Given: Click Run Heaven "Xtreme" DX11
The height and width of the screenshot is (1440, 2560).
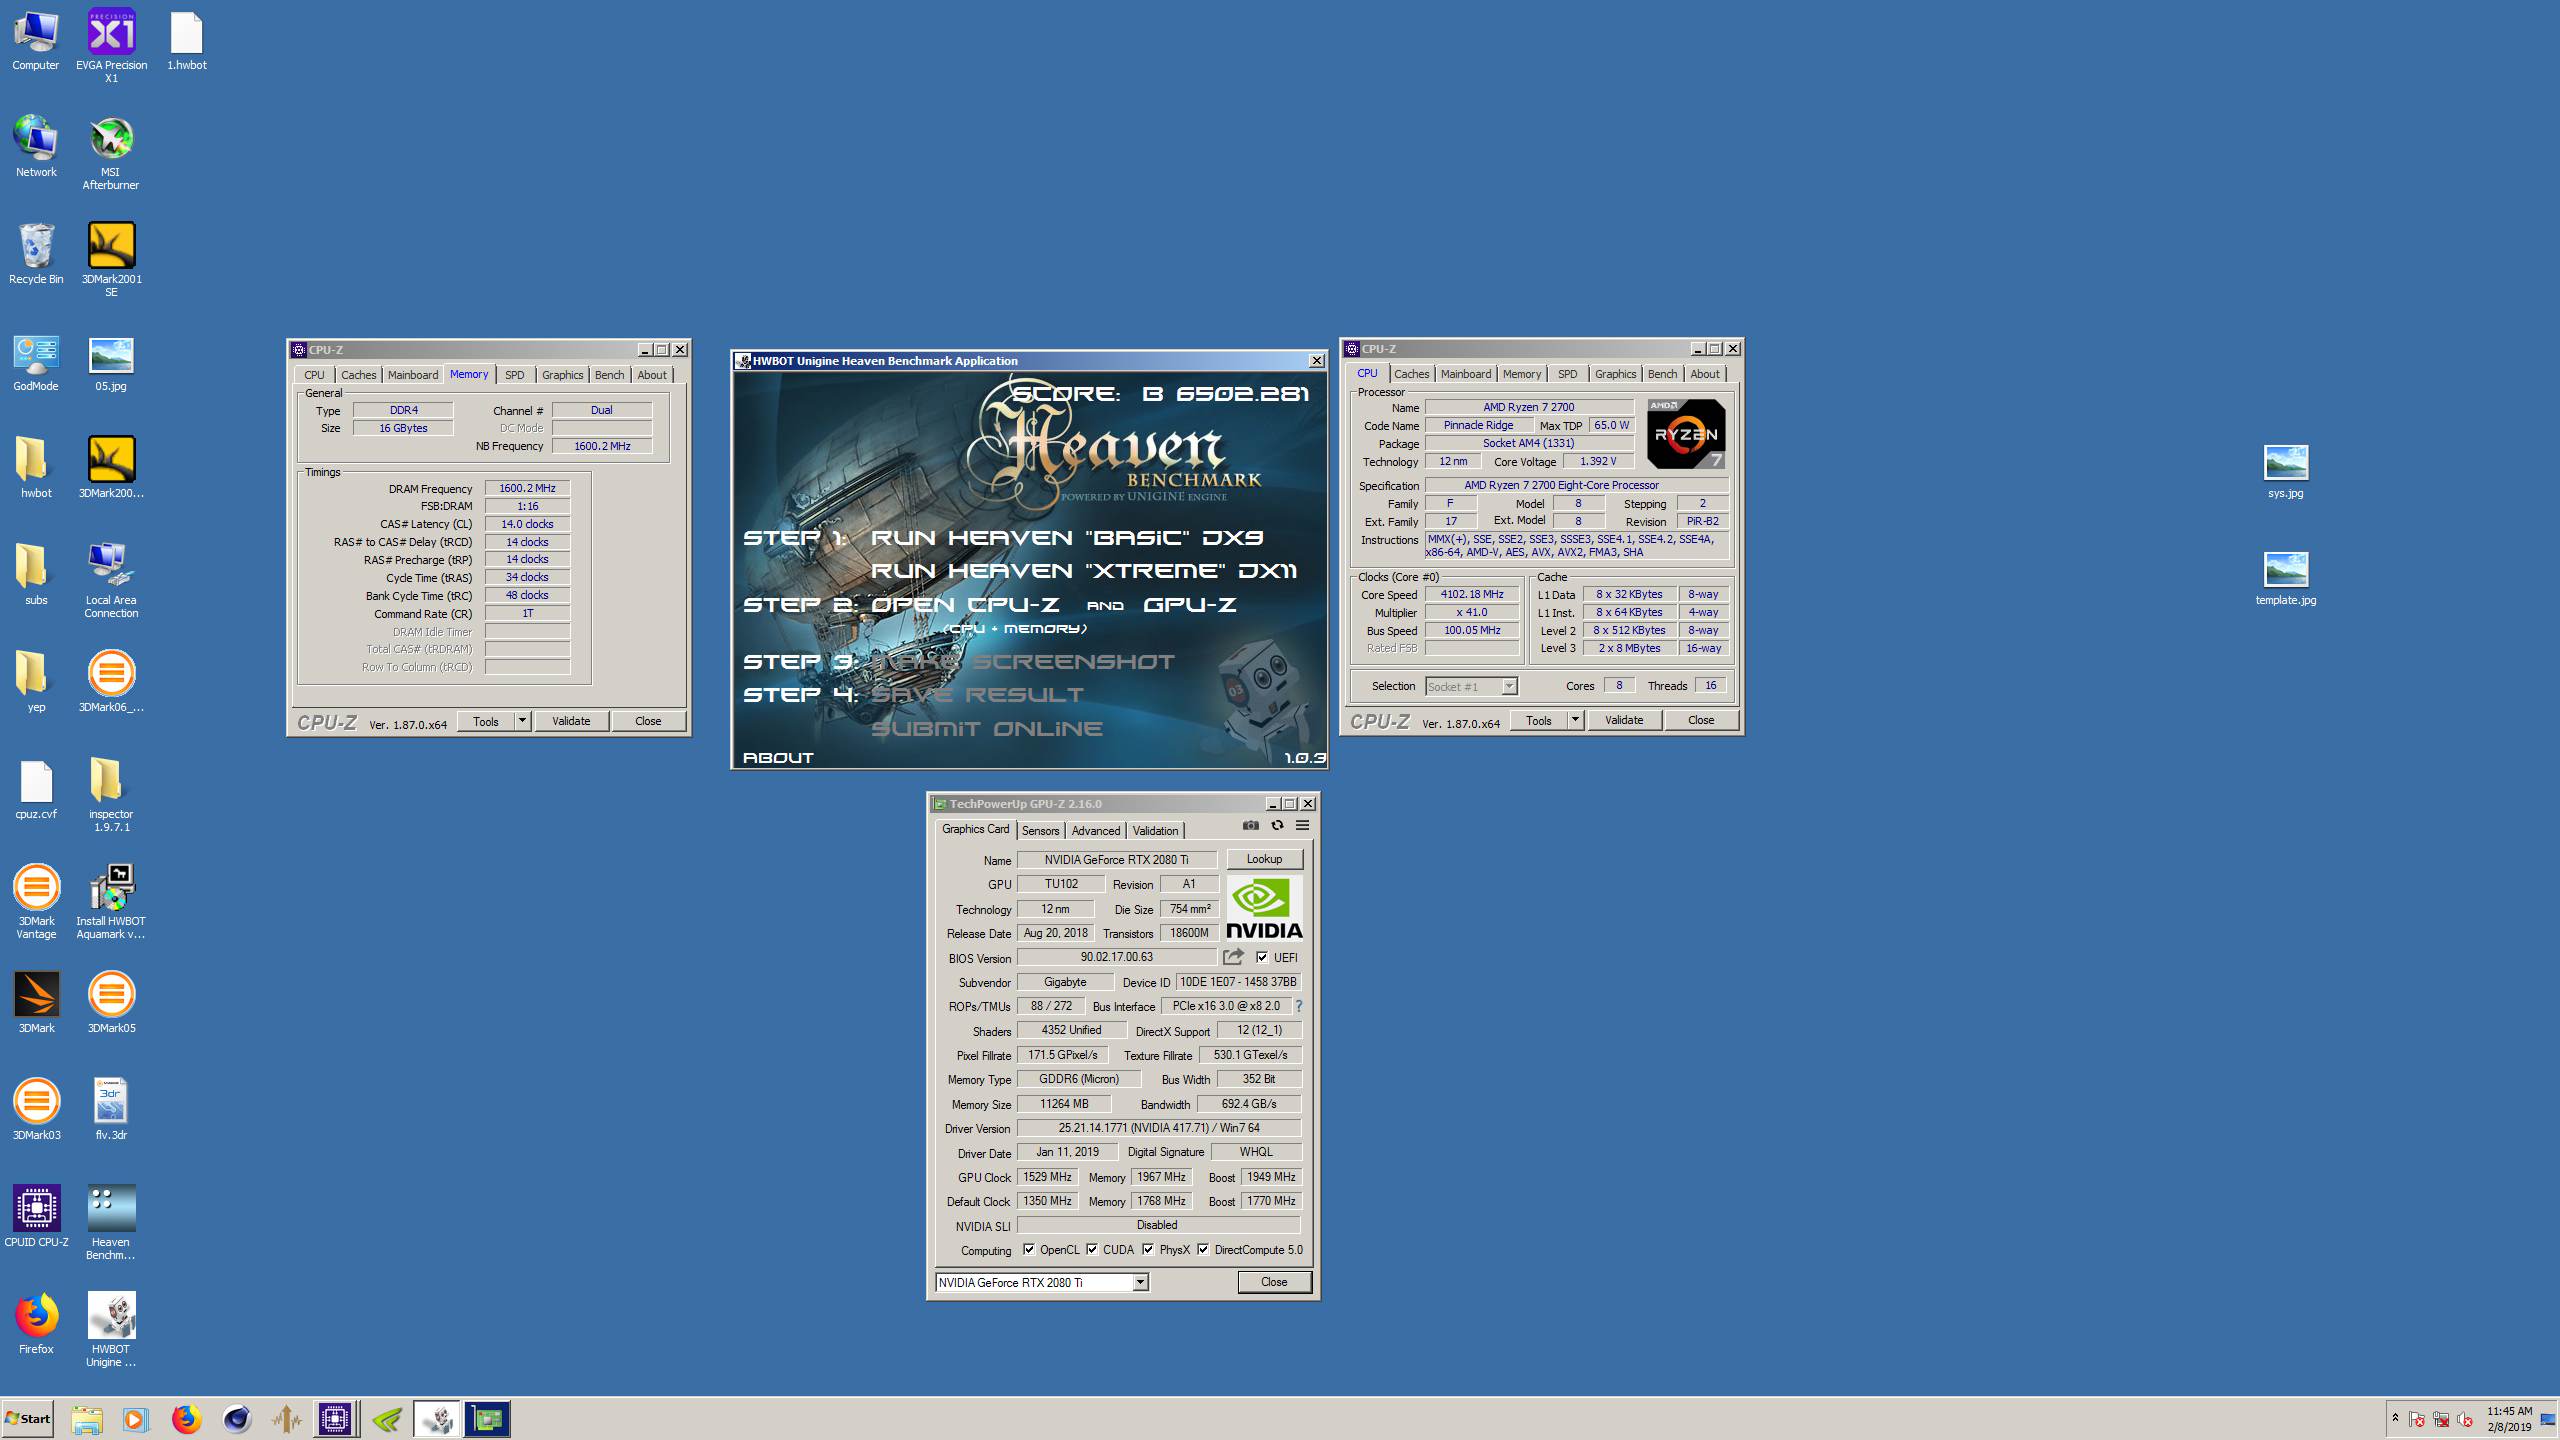Looking at the screenshot, I should (x=1084, y=571).
